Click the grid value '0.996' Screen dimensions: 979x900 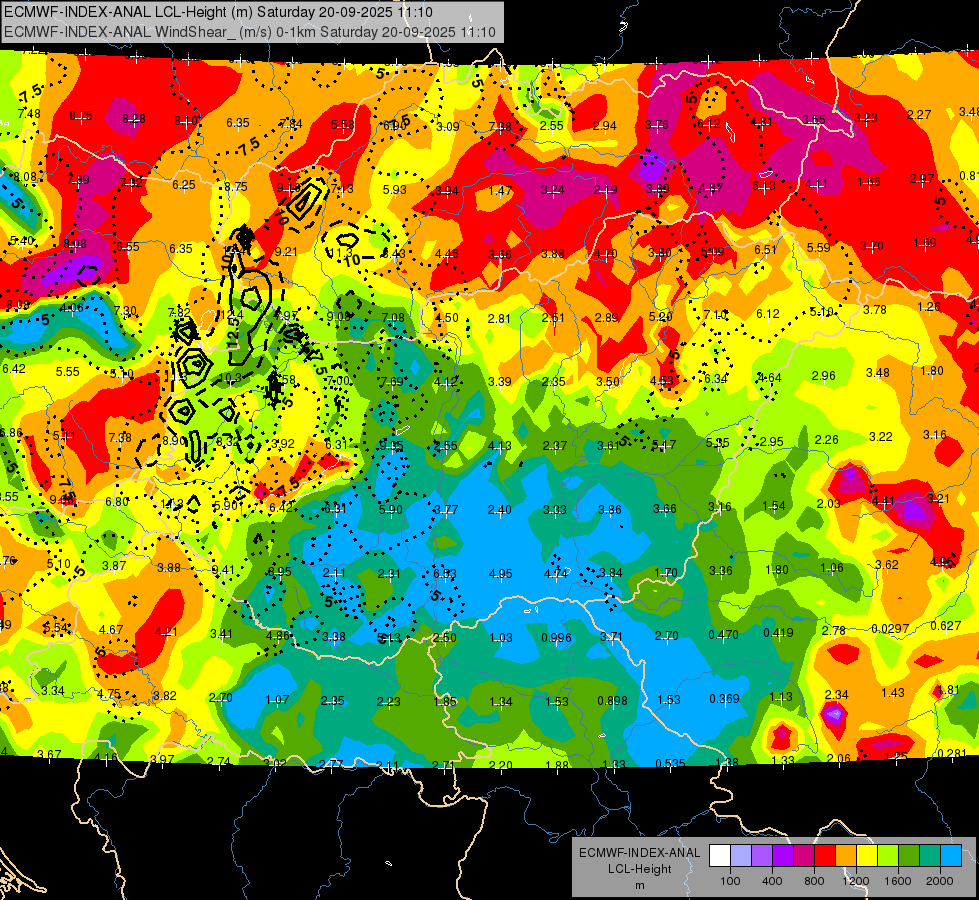coord(556,638)
